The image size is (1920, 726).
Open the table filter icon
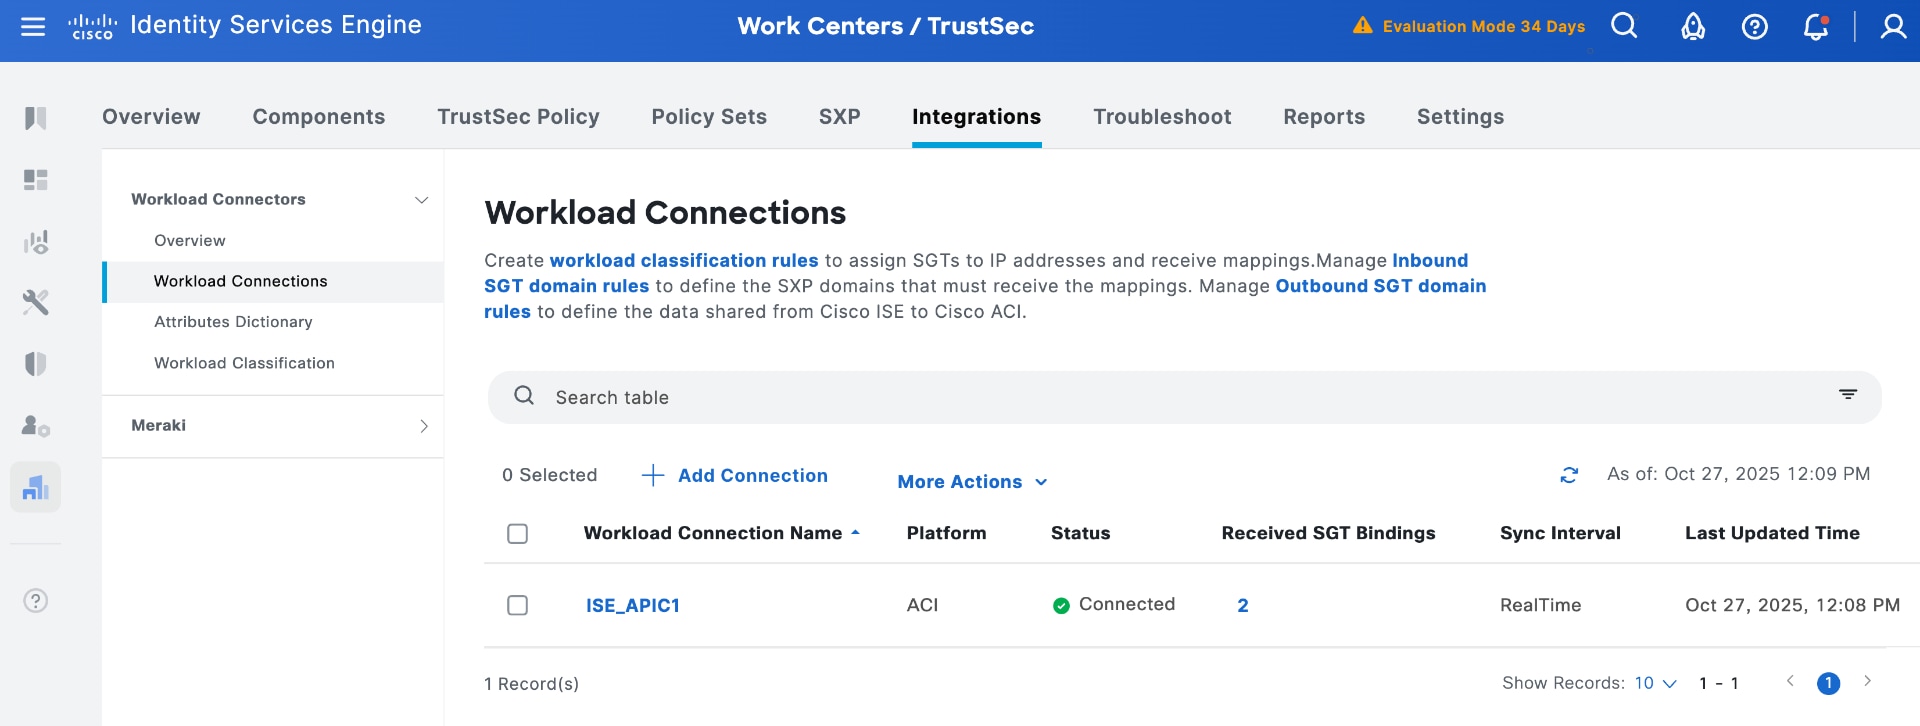(x=1847, y=395)
